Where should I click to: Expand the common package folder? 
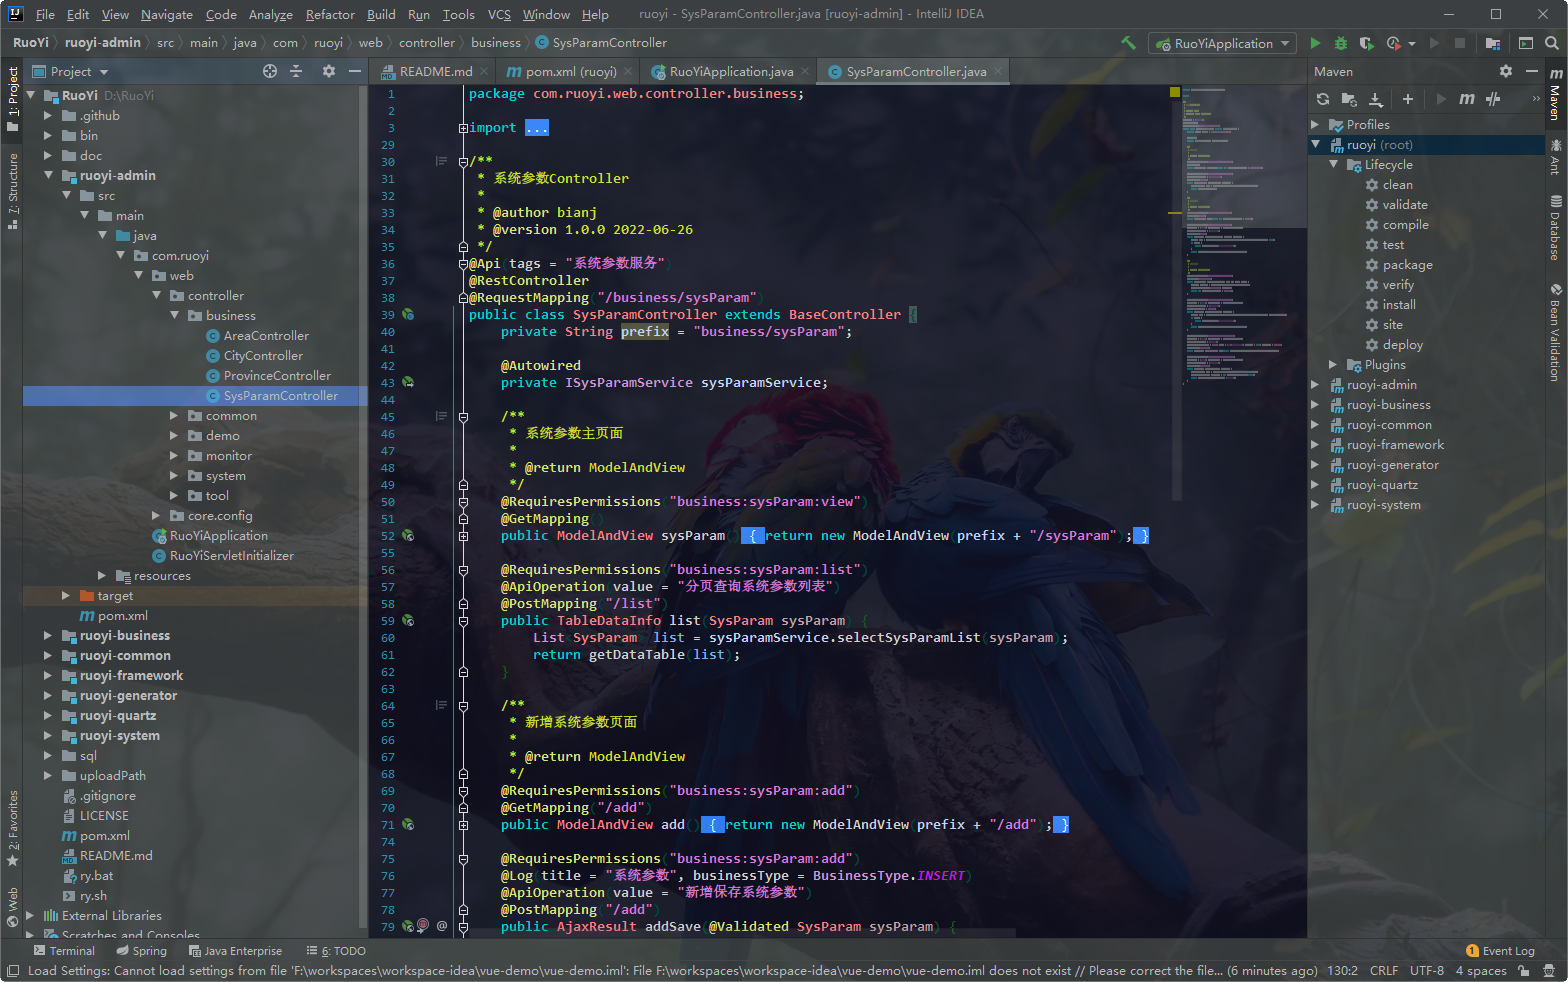tap(173, 415)
